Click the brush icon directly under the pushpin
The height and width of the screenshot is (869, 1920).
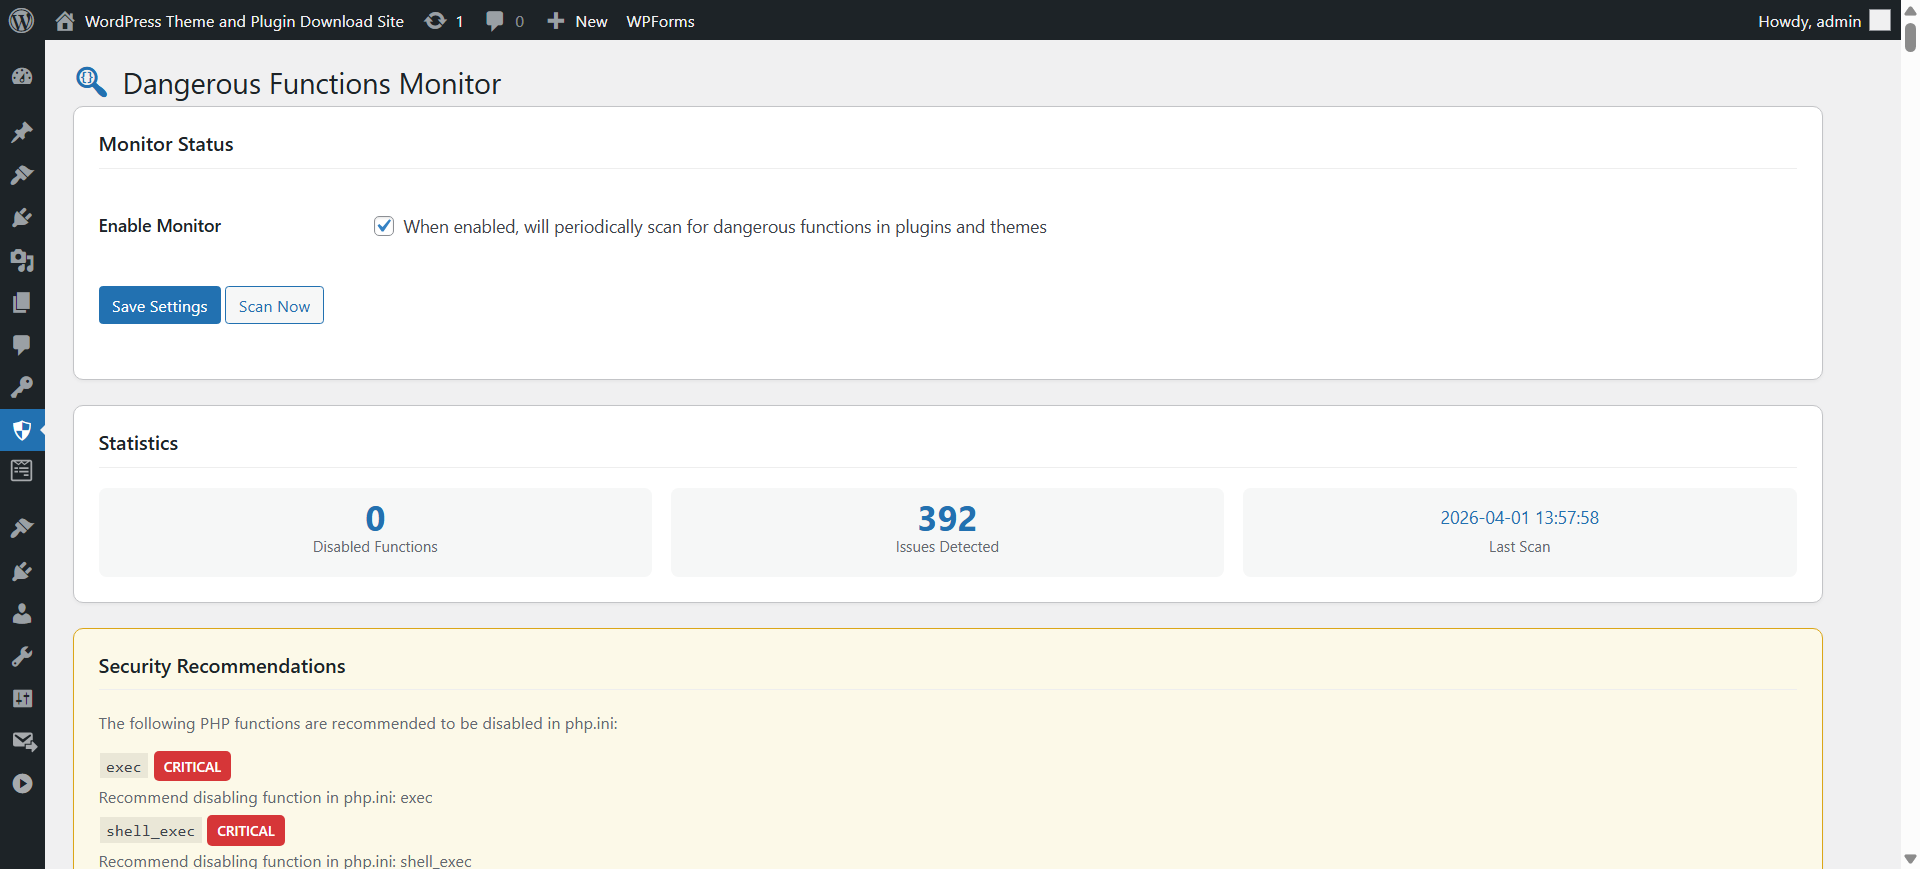22,175
